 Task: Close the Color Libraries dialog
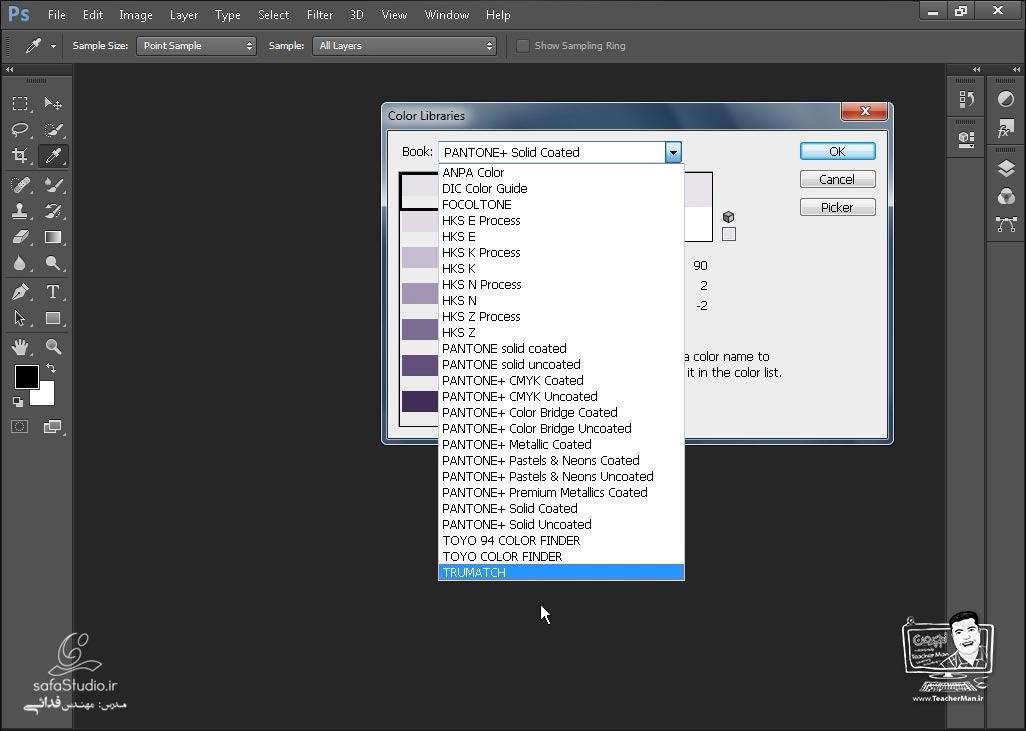click(864, 111)
